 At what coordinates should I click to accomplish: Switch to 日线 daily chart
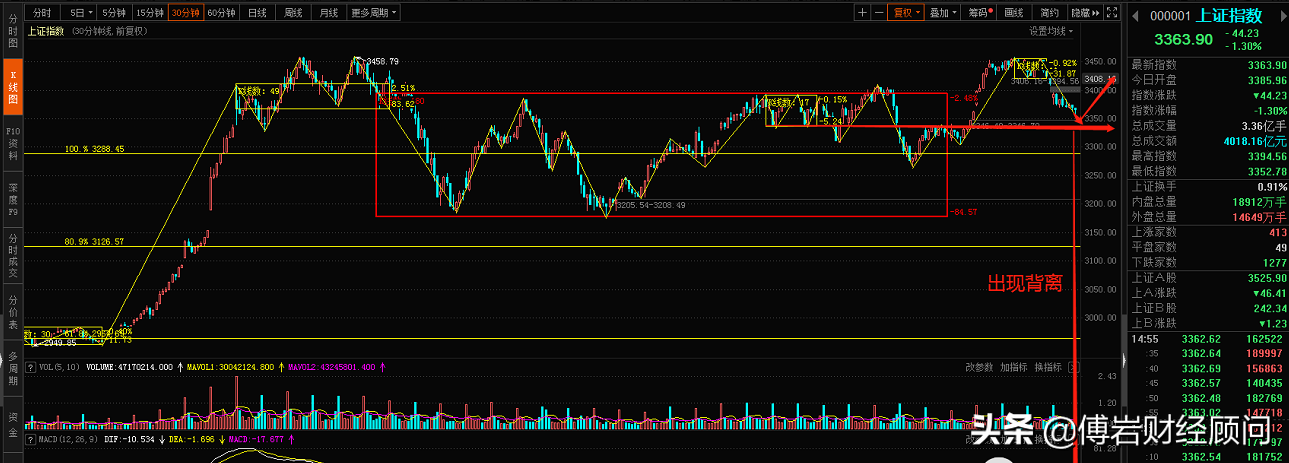pyautogui.click(x=257, y=13)
